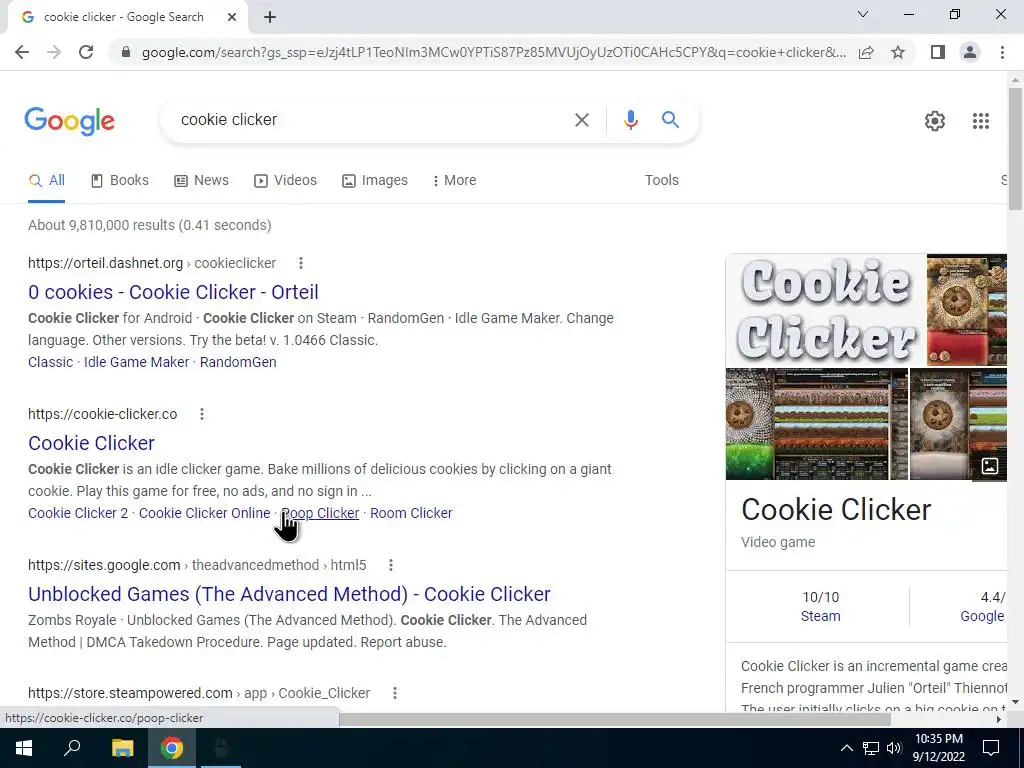Open the Chrome three-dot menu
This screenshot has height=768, width=1024.
pos(1002,52)
